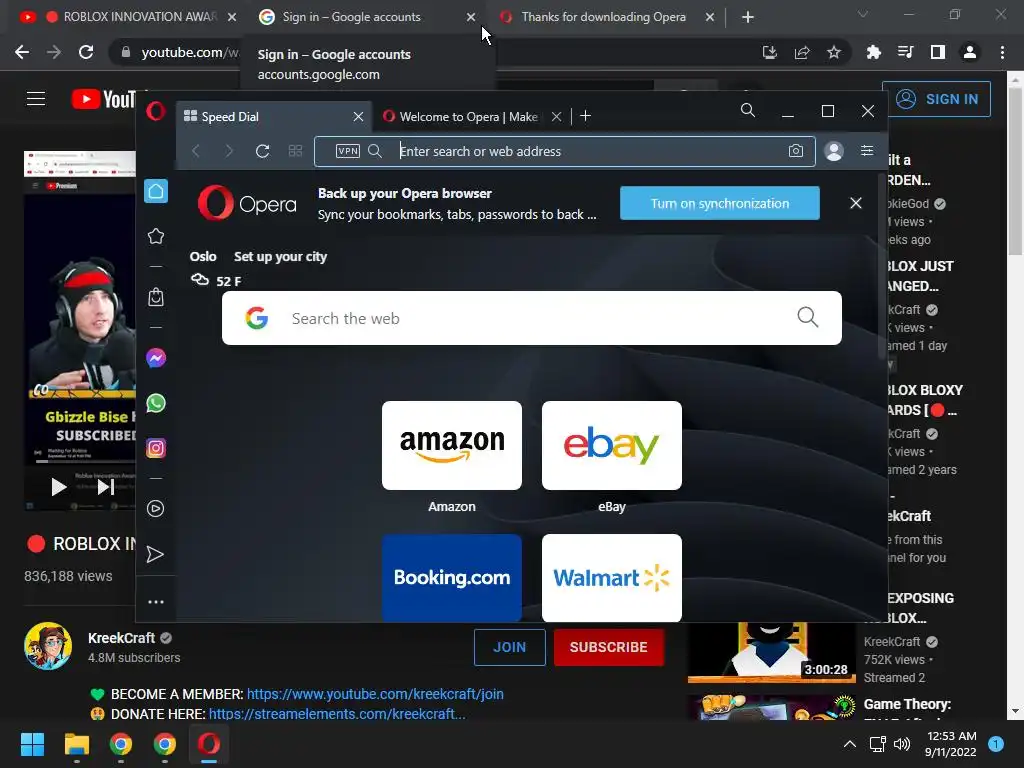Open YouTube hamburger guide menu
Image resolution: width=1024 pixels, height=768 pixels.
[x=36, y=99]
